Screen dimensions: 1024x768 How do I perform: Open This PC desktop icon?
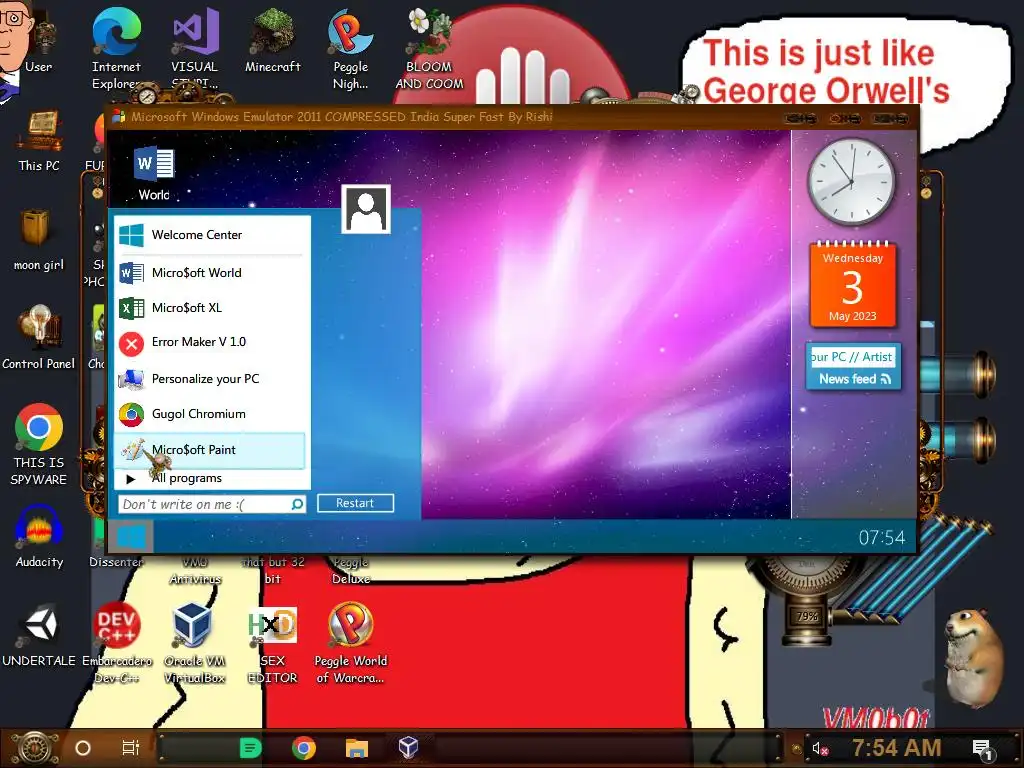39,141
